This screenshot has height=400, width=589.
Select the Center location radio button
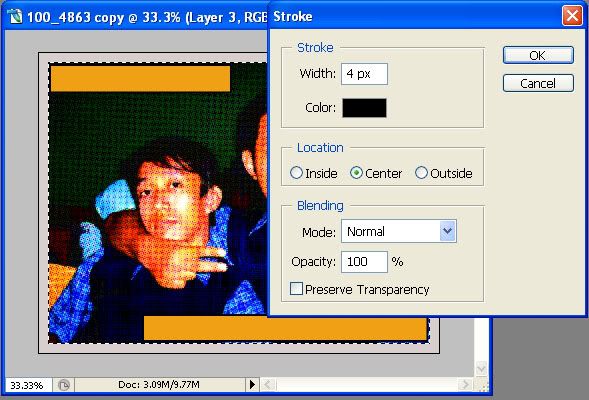[x=356, y=173]
